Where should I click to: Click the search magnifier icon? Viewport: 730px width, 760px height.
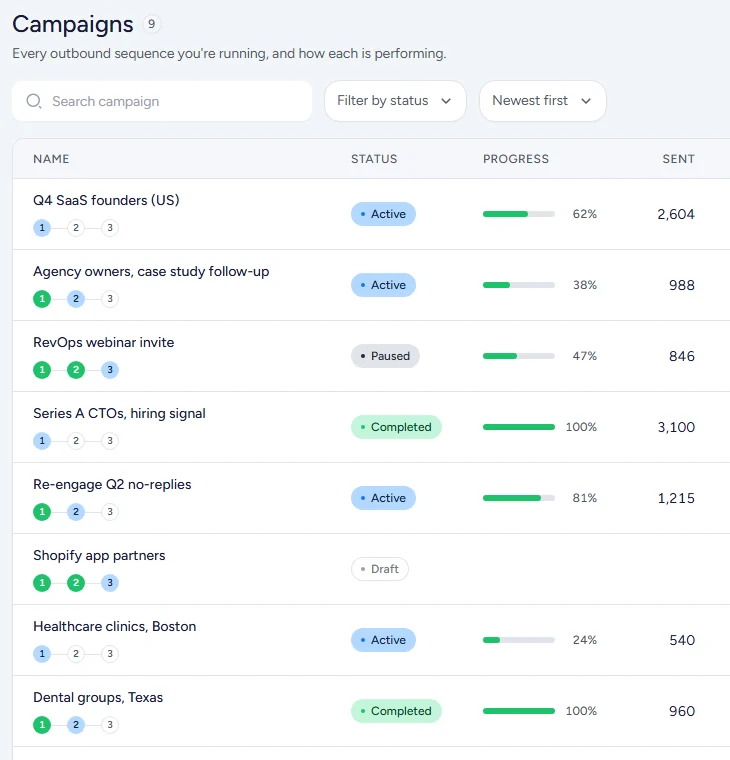(x=33, y=101)
